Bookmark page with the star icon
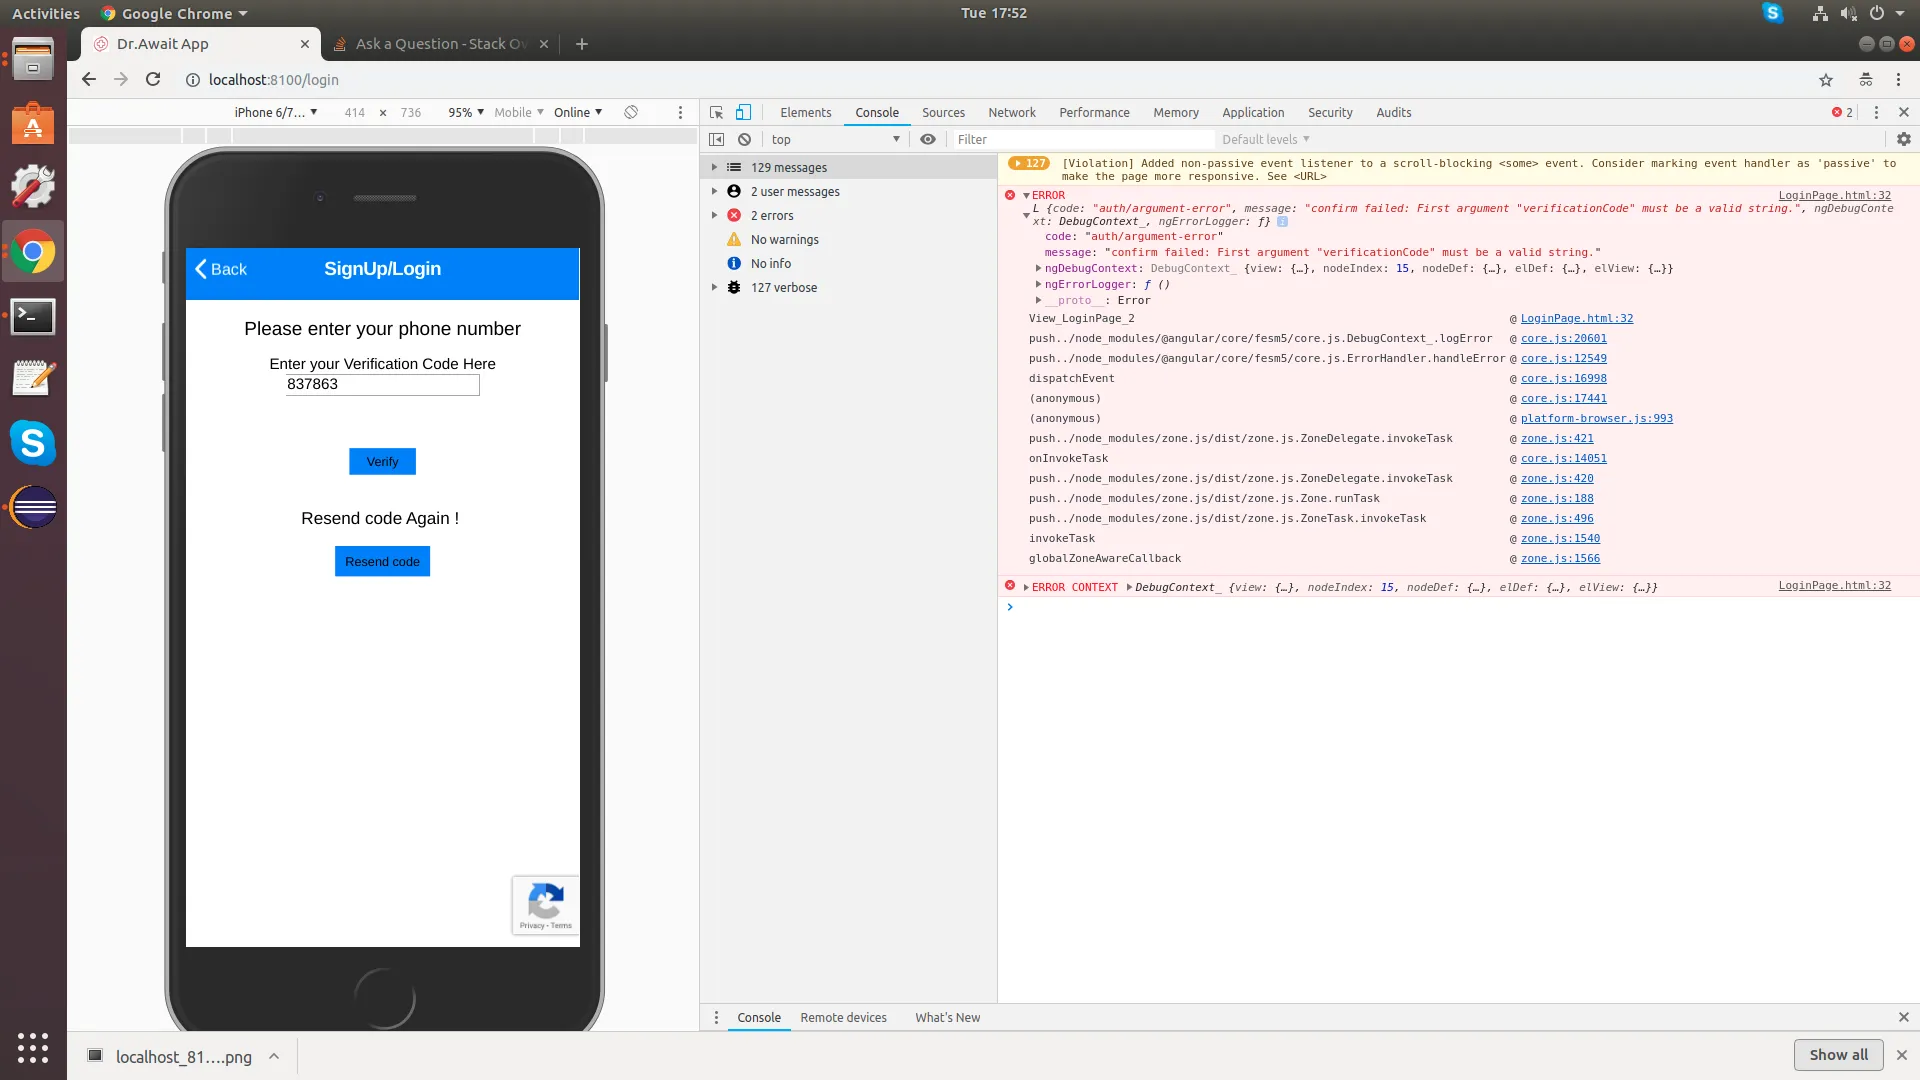1920x1080 pixels. point(1826,80)
